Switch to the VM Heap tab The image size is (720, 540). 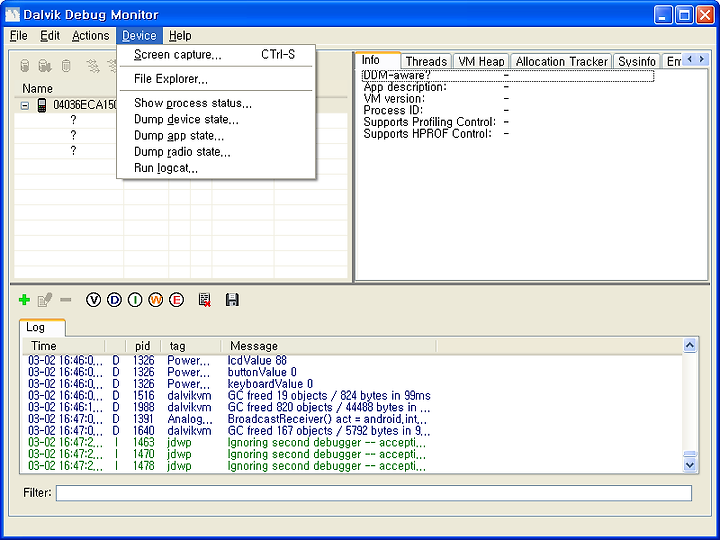click(481, 61)
